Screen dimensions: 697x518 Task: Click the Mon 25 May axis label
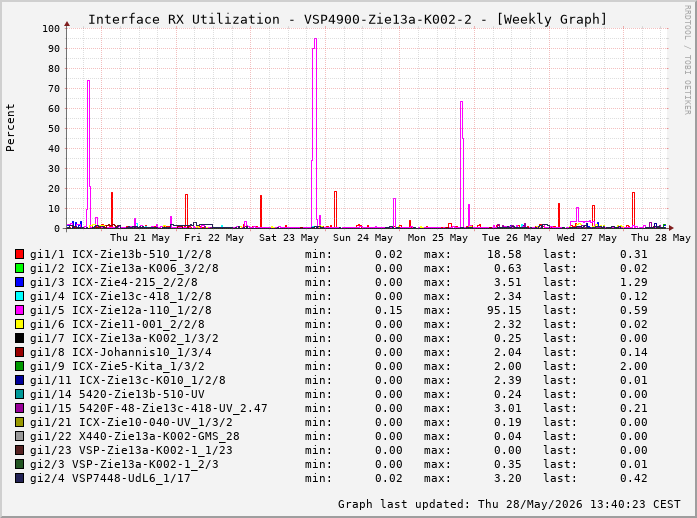tap(438, 238)
